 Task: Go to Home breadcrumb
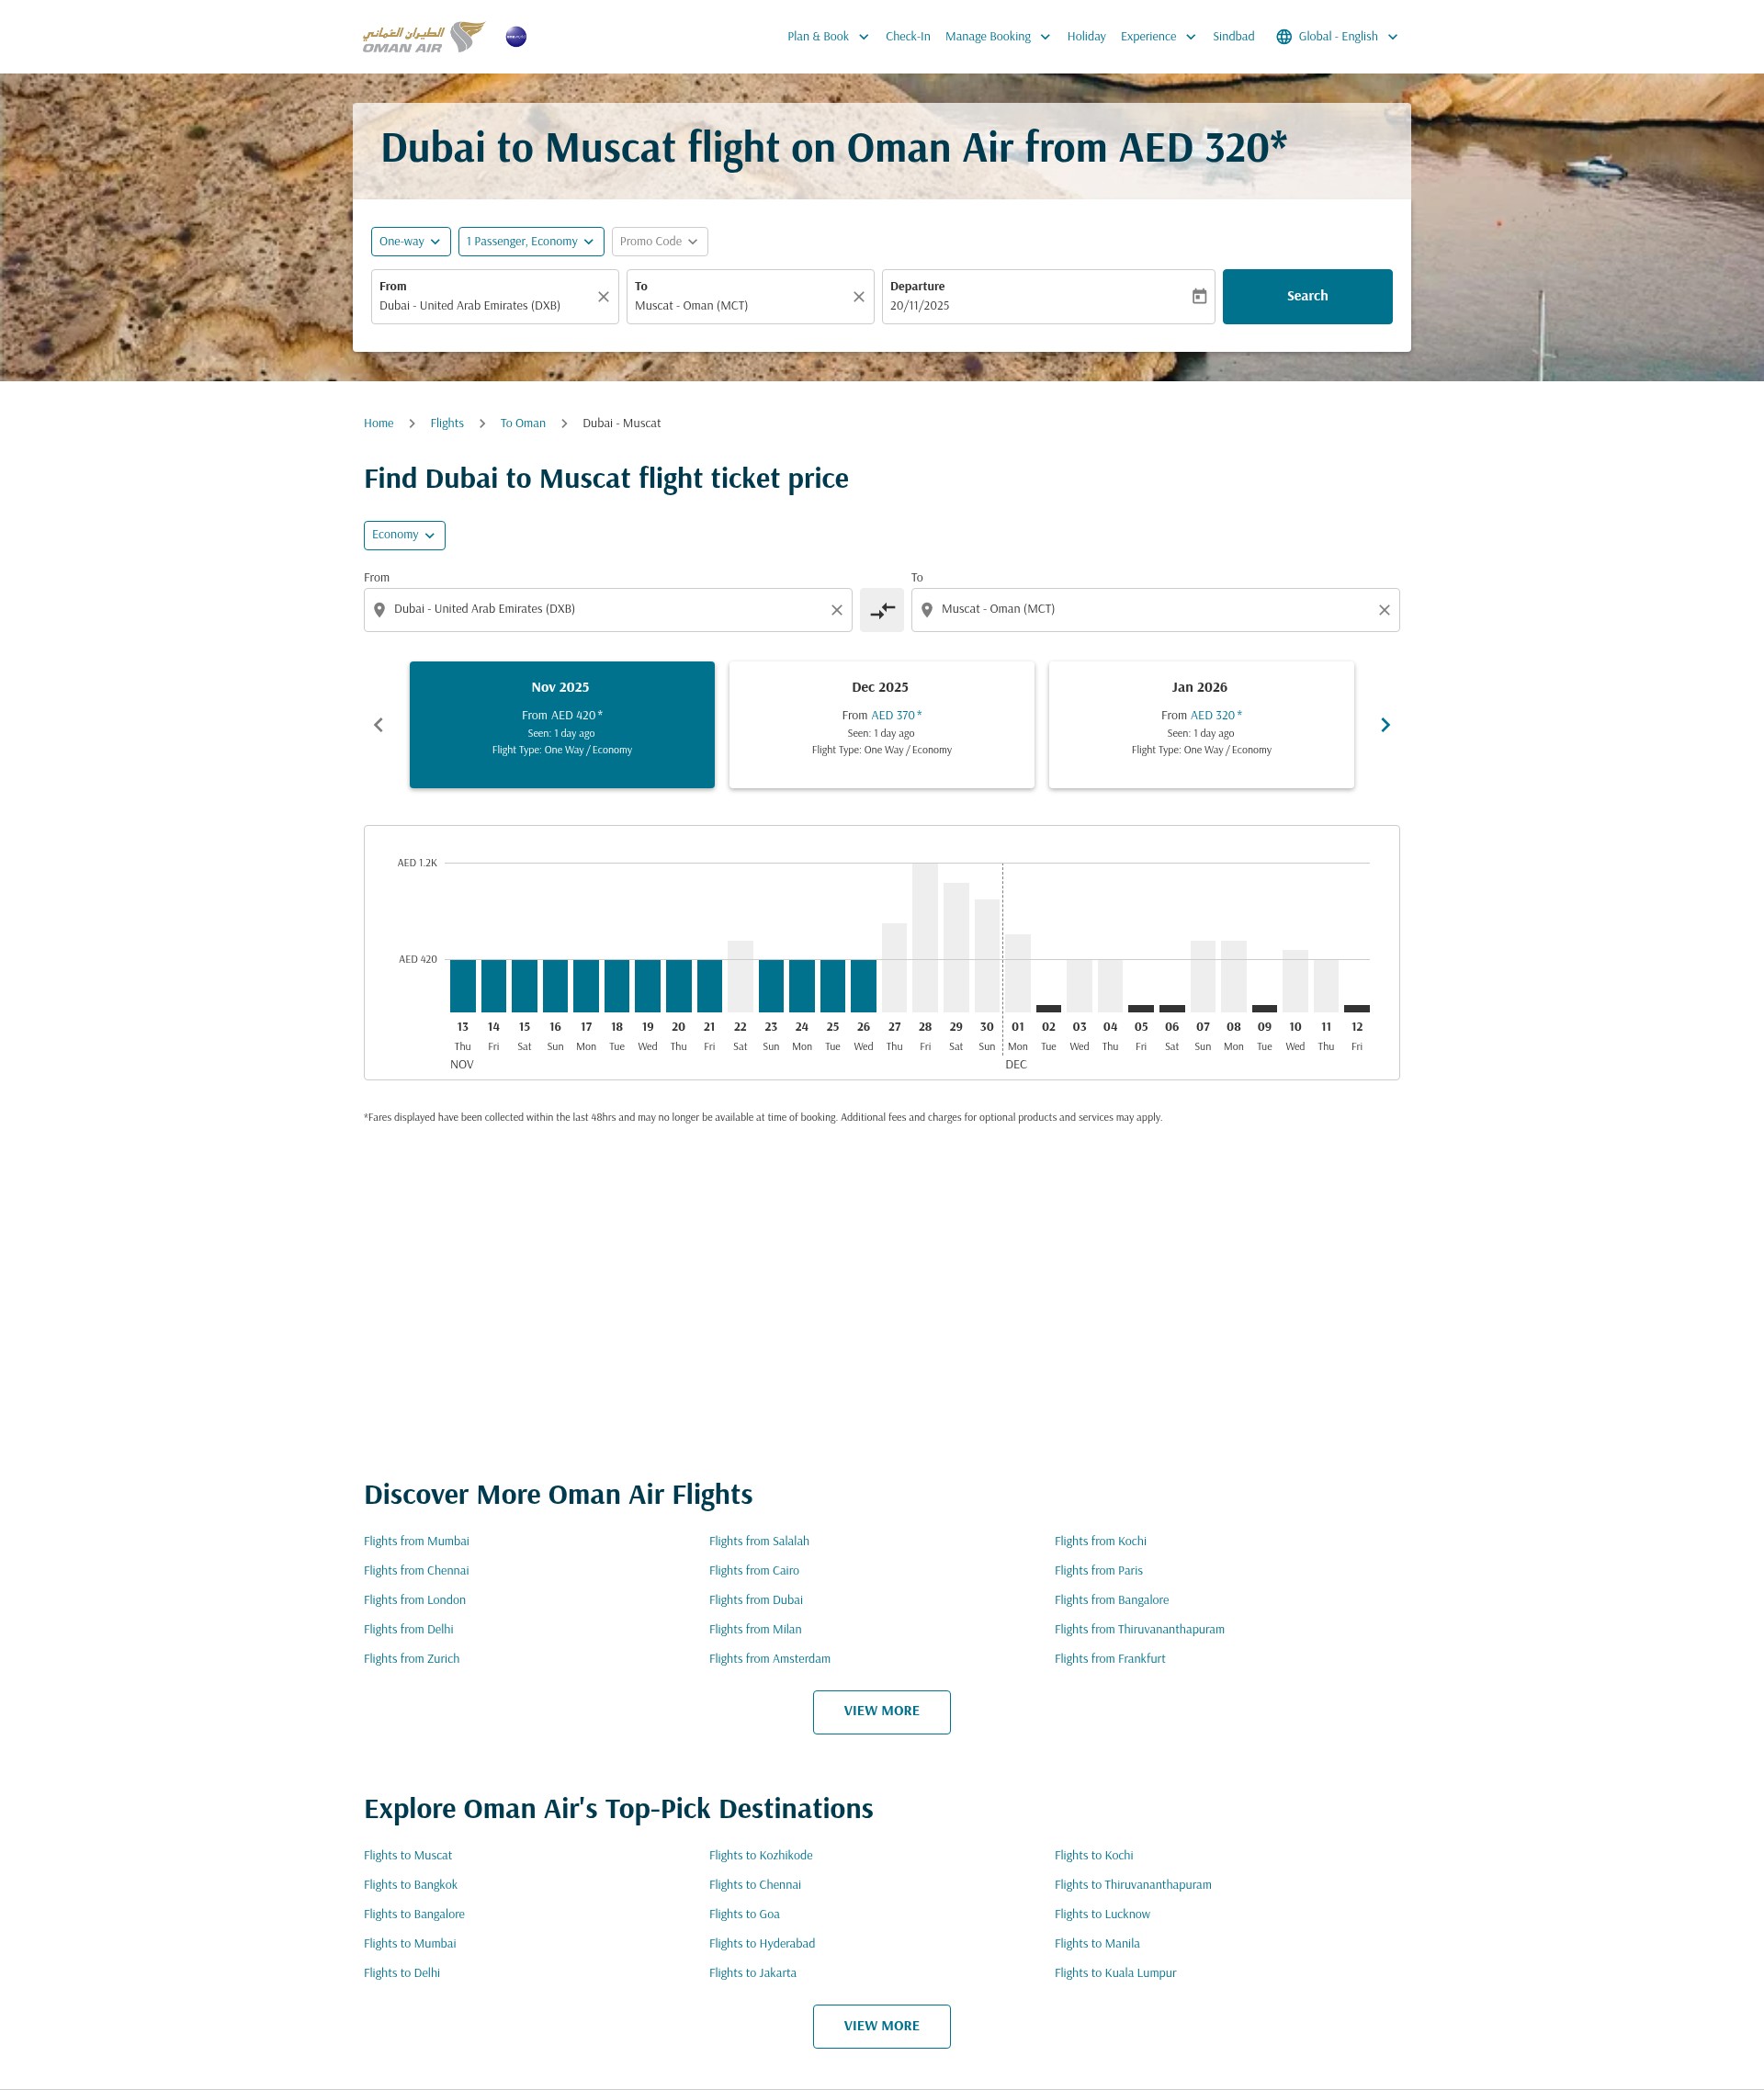click(378, 424)
